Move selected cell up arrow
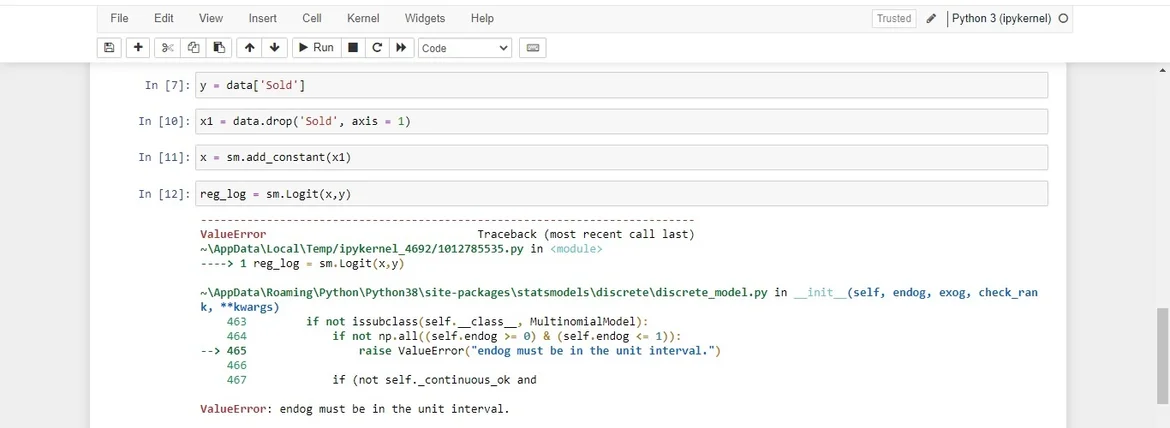This screenshot has width=1170, height=428. click(249, 48)
